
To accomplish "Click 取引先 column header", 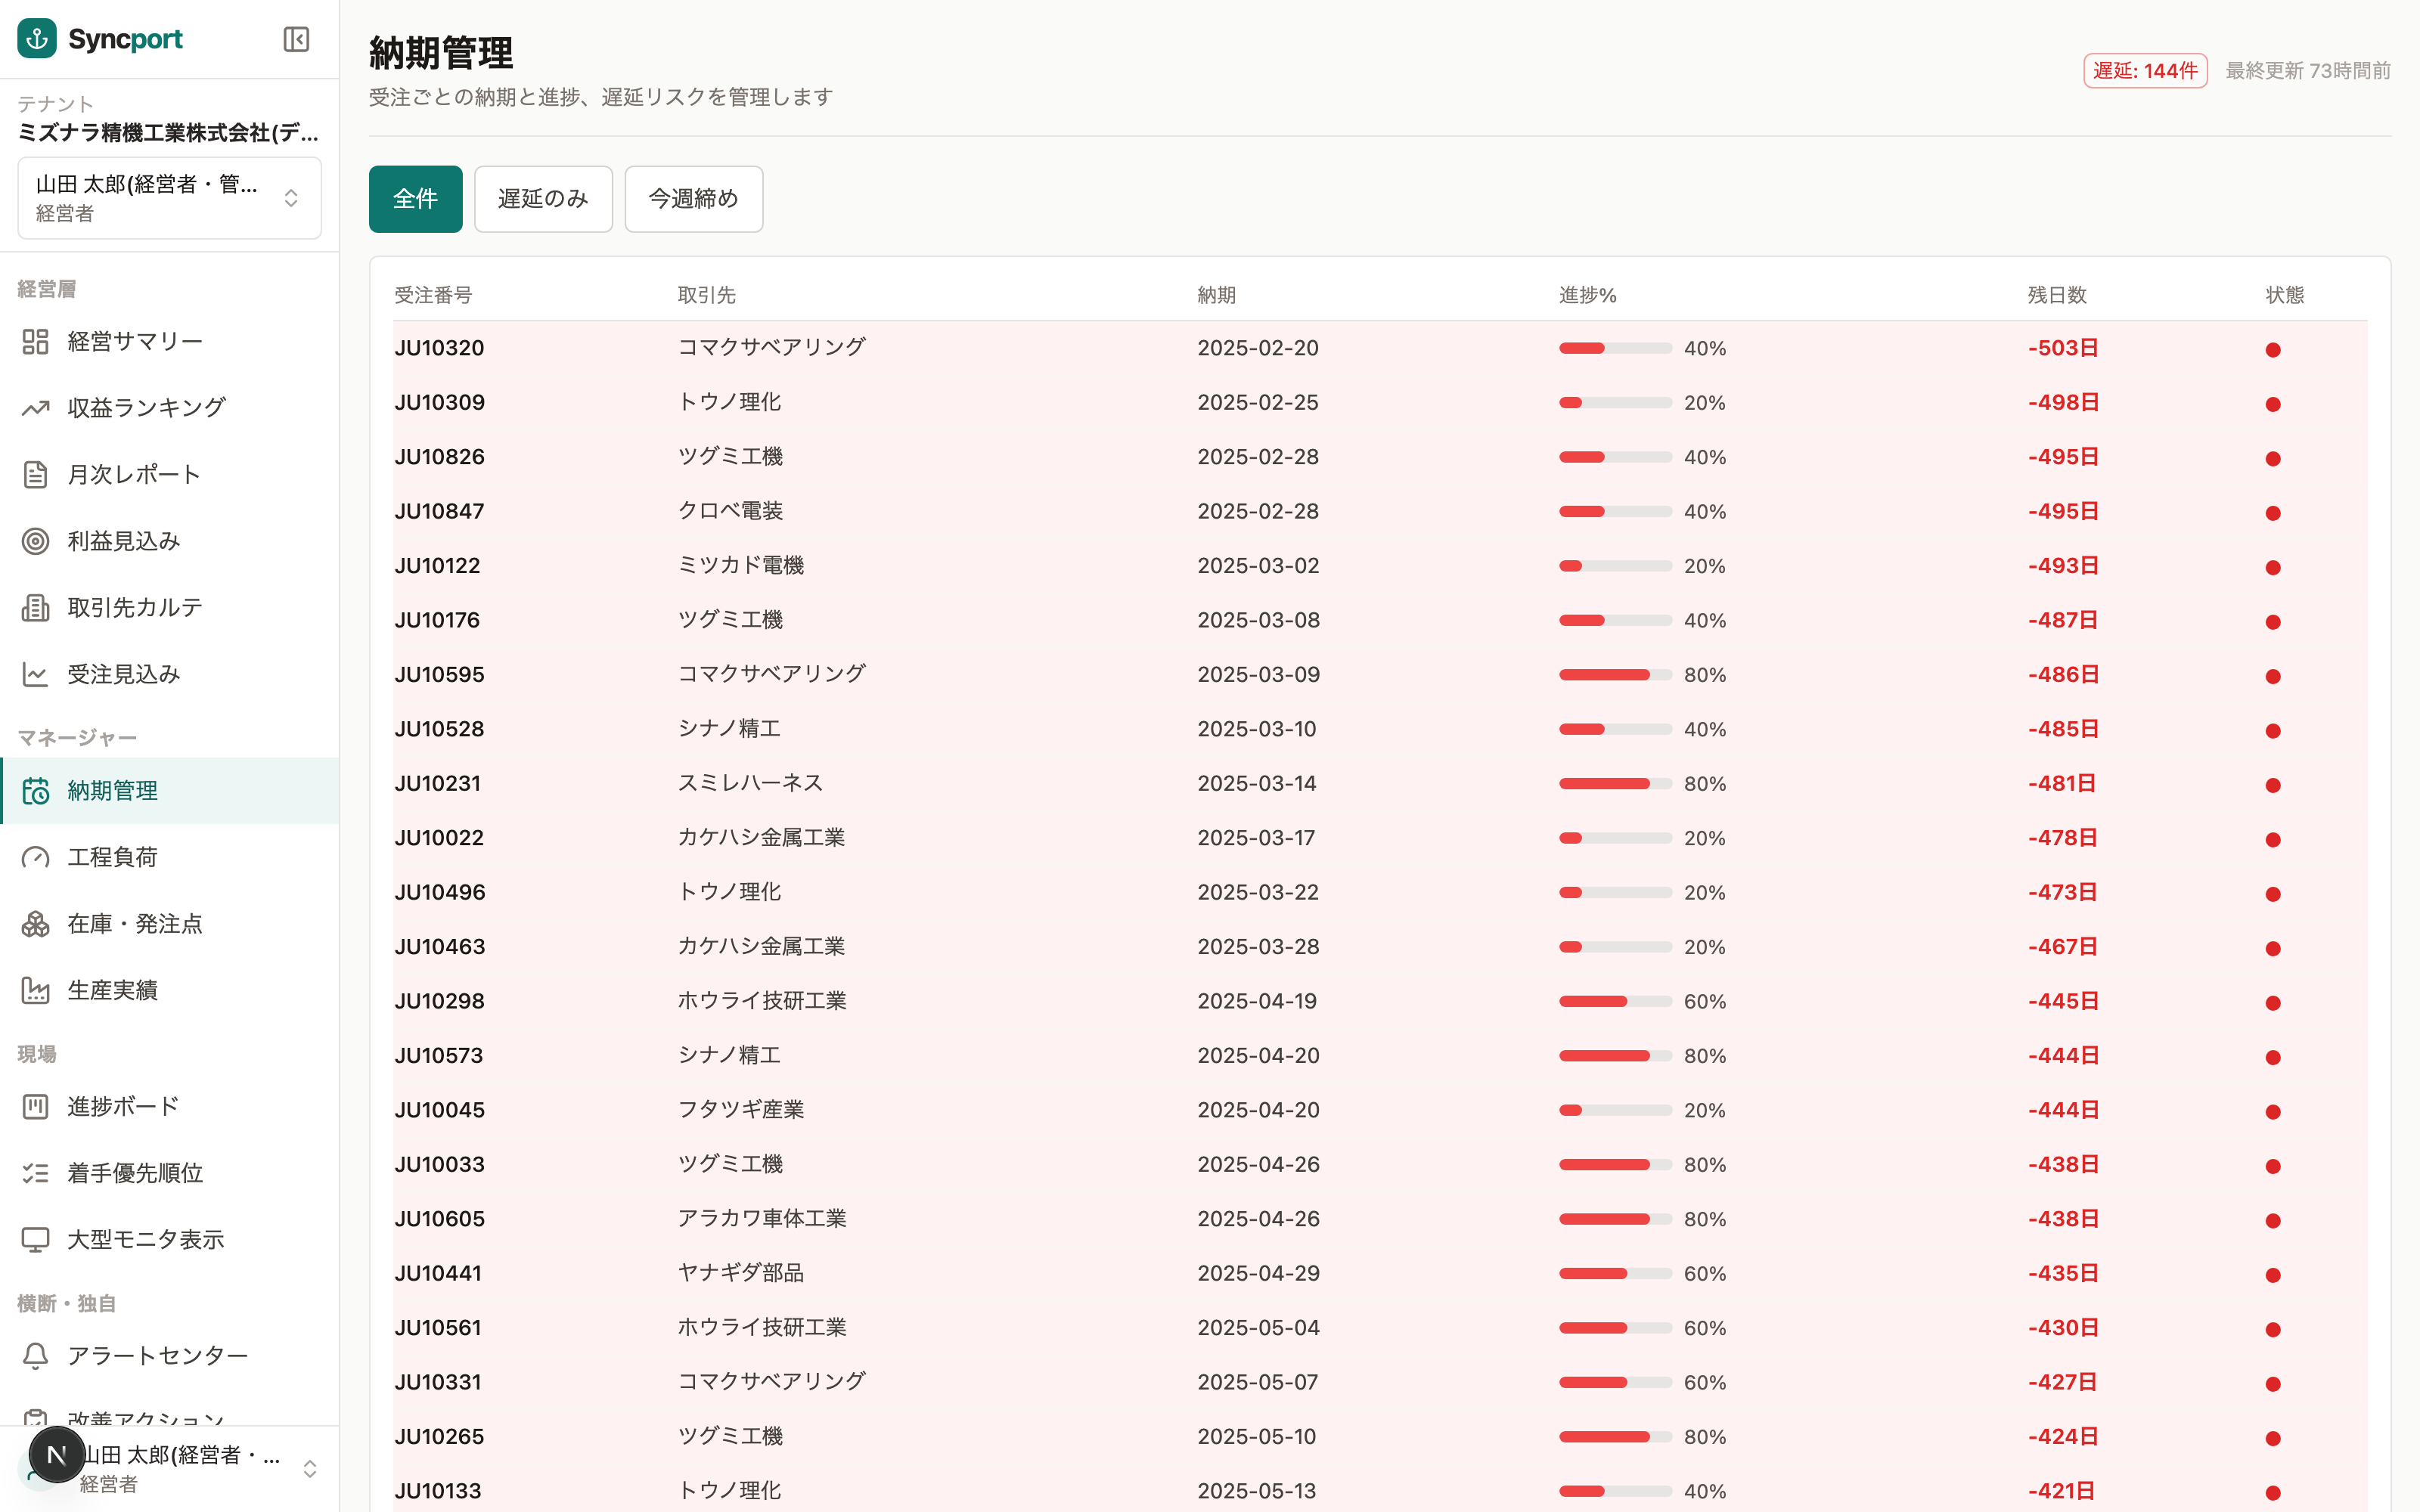I will point(706,295).
